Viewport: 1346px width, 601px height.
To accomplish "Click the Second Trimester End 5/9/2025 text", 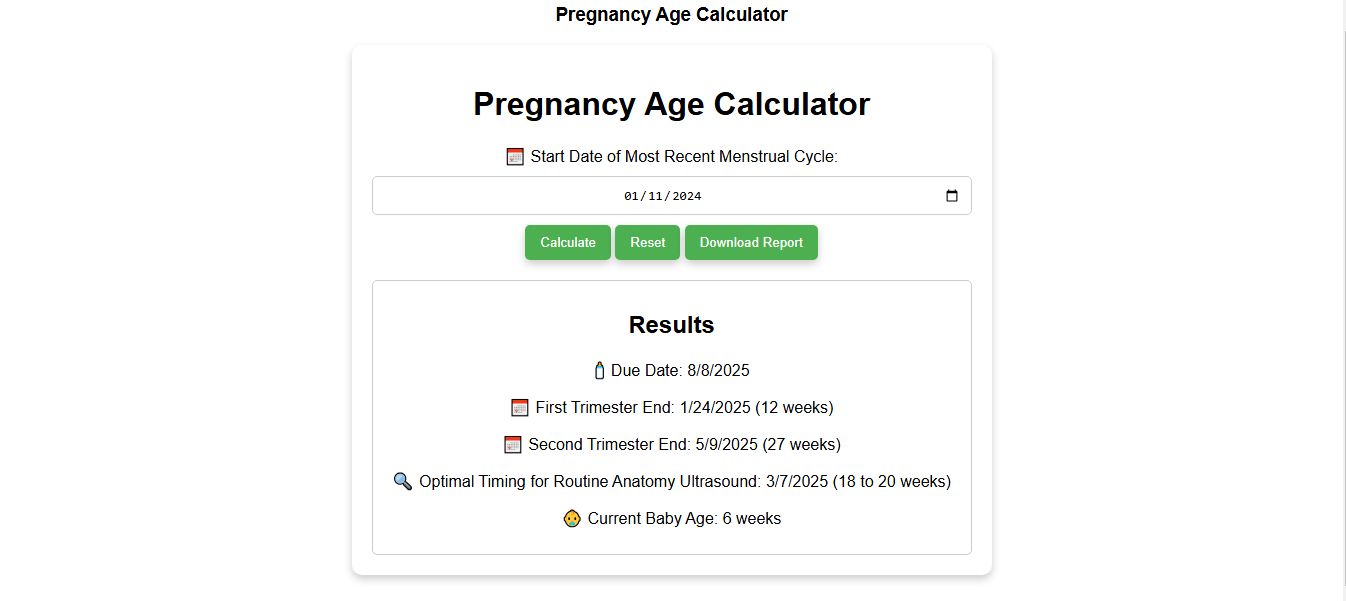I will click(x=684, y=445).
